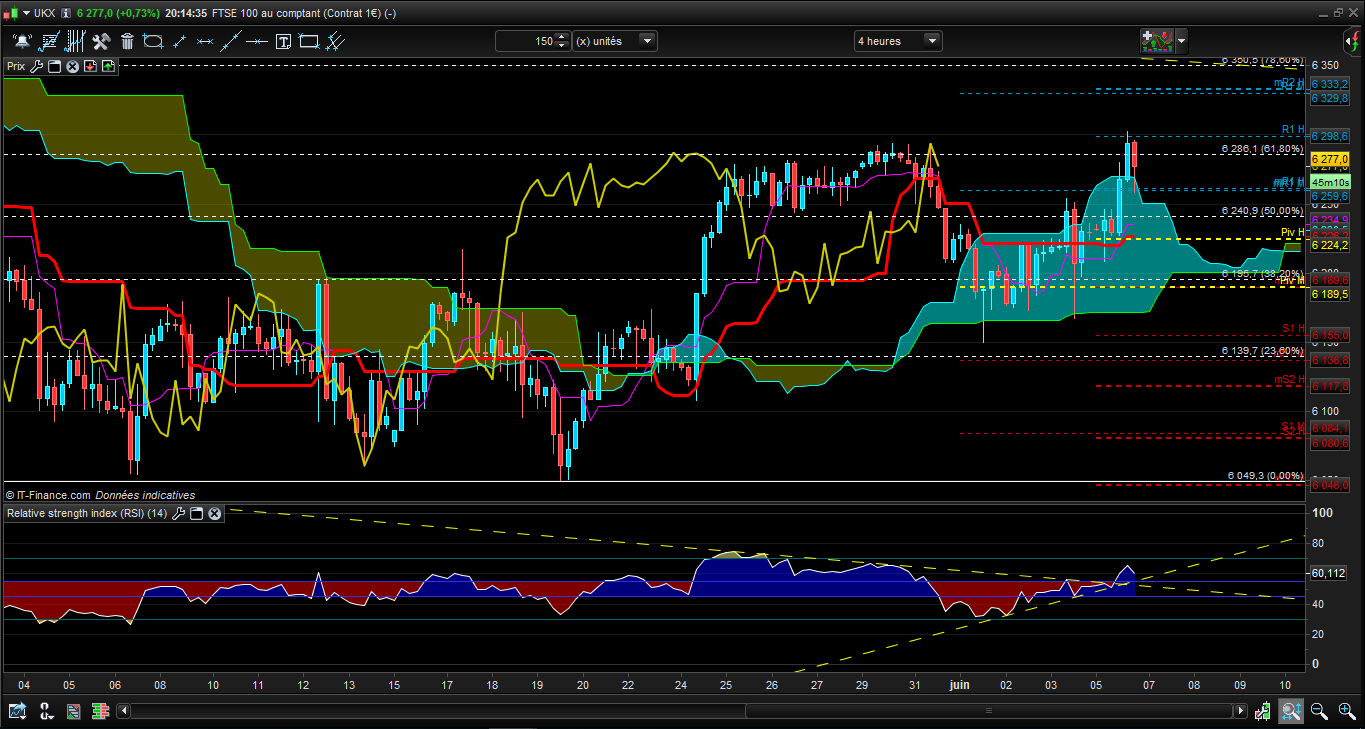Open the tools (hammer and wrench) icon
The width and height of the screenshot is (1365, 729).
(x=101, y=41)
